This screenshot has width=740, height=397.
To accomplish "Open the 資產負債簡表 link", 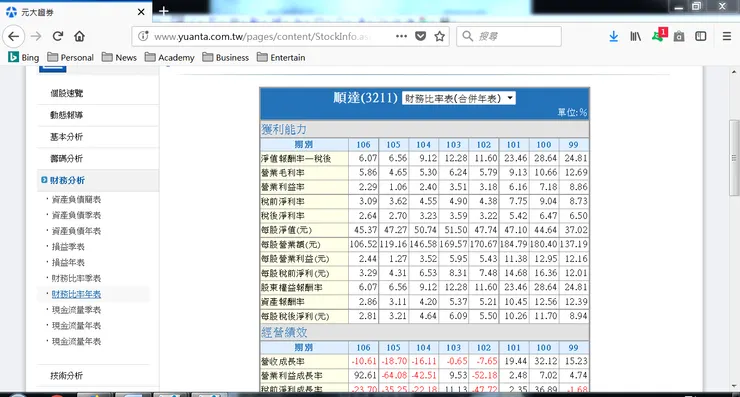I will point(76,200).
